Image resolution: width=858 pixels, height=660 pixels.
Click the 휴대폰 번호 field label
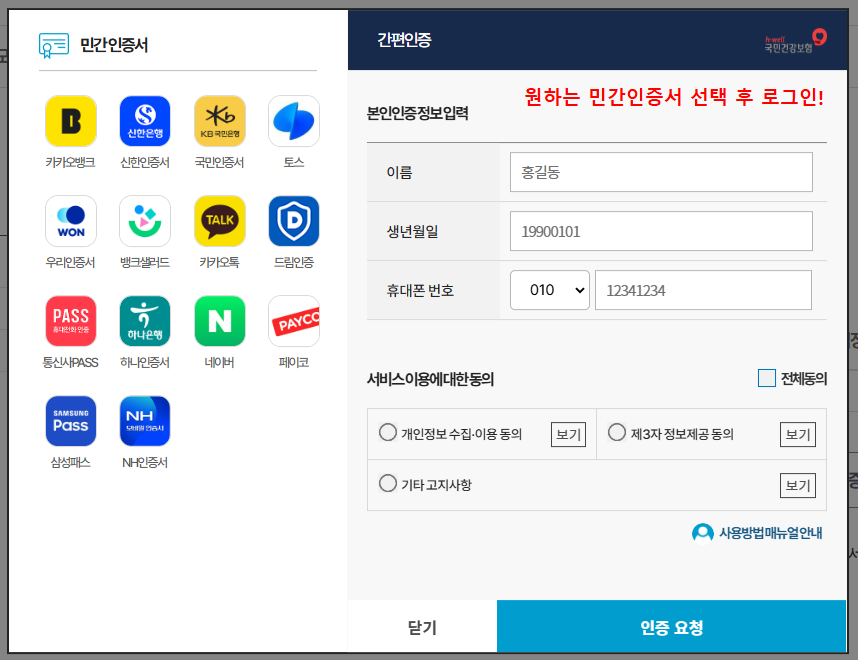pos(420,290)
